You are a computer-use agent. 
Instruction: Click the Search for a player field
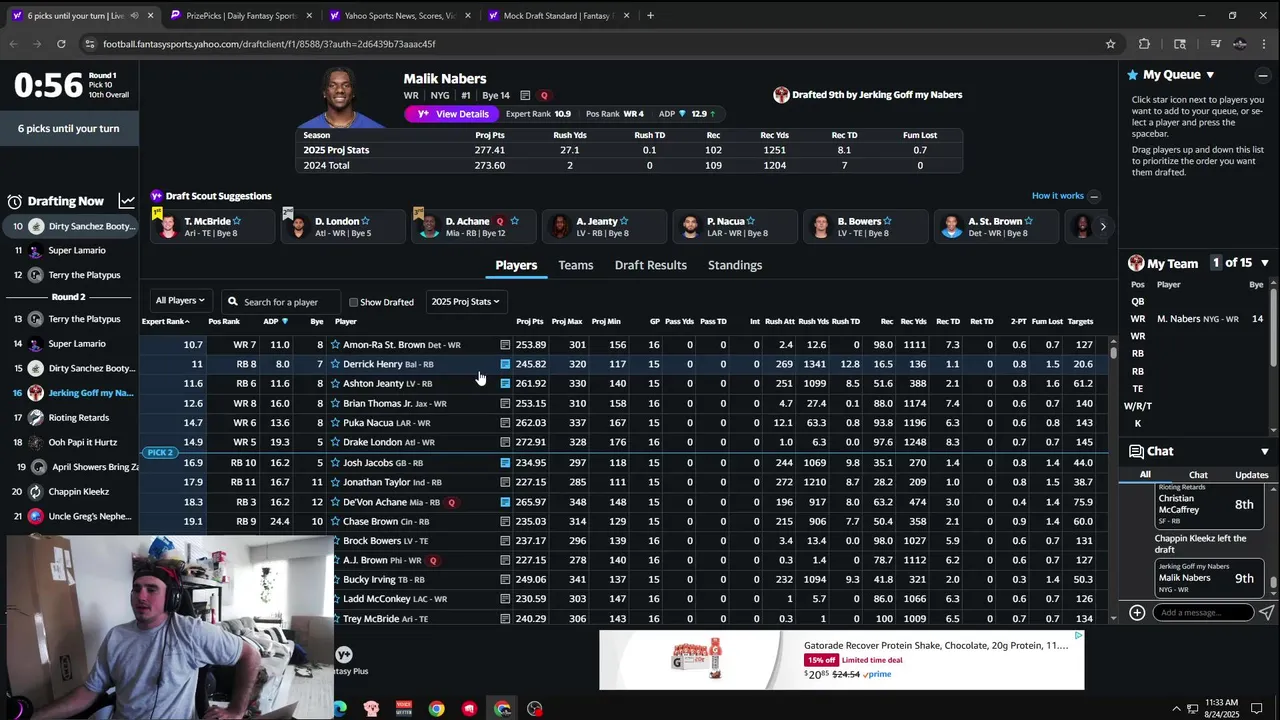280,302
